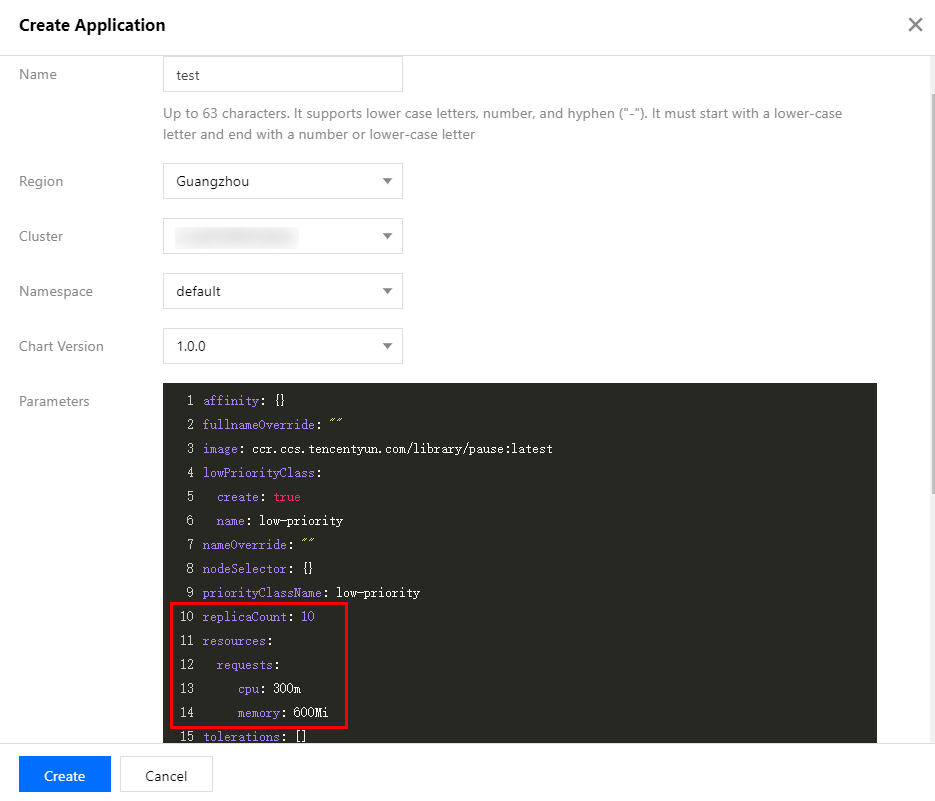The height and width of the screenshot is (801, 935).
Task: Click the Name input field
Action: click(x=282, y=74)
